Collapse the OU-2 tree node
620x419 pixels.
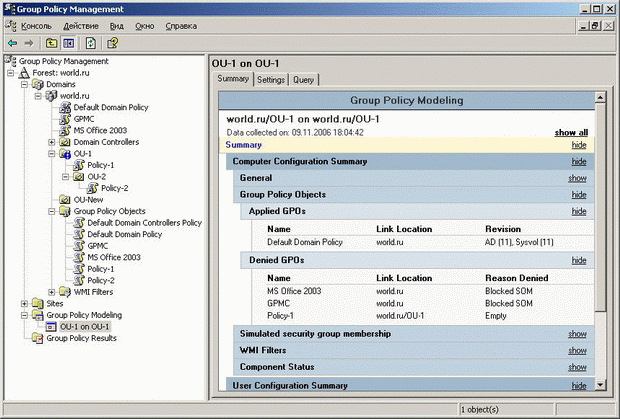(x=65, y=176)
